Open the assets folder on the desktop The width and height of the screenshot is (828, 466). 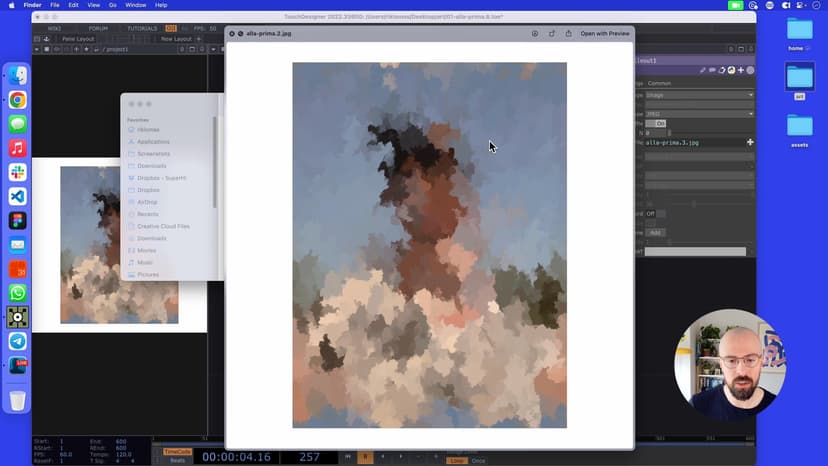tap(799, 128)
